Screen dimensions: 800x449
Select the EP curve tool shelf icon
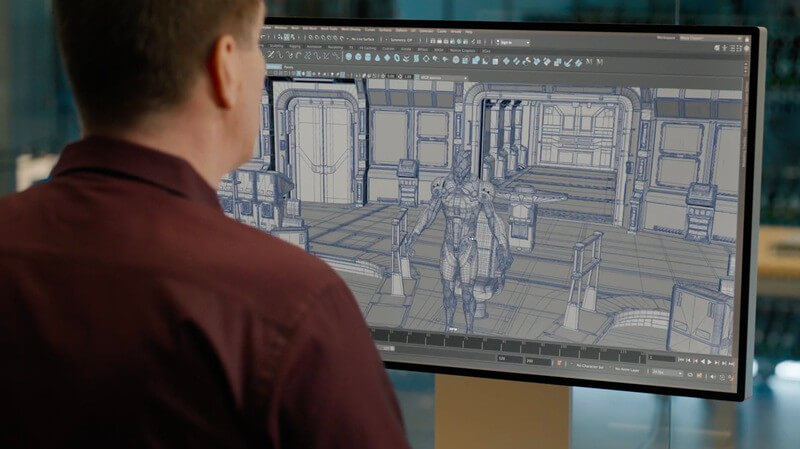click(x=281, y=55)
